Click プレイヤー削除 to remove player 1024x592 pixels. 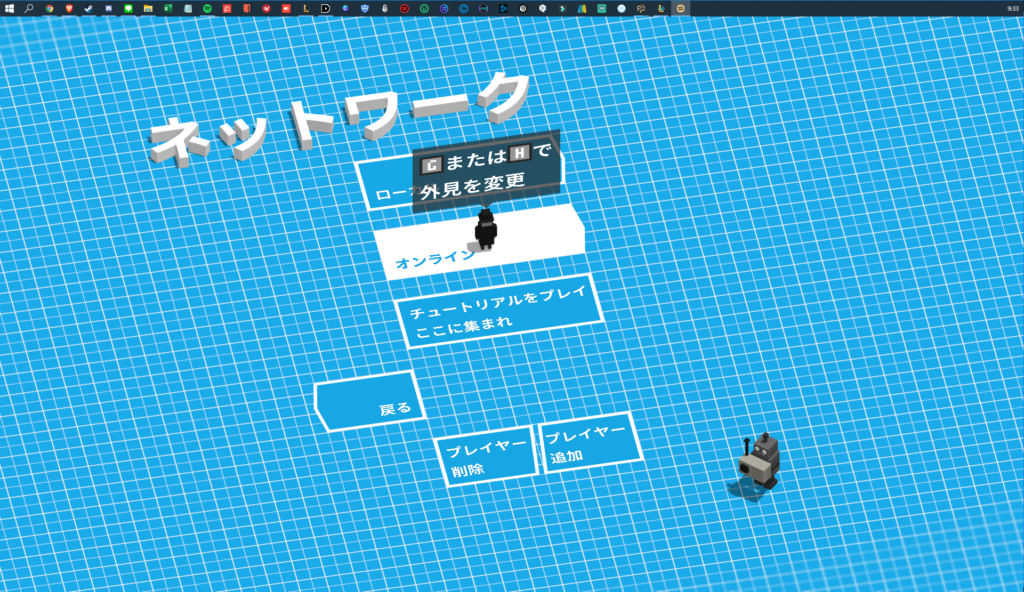click(484, 460)
